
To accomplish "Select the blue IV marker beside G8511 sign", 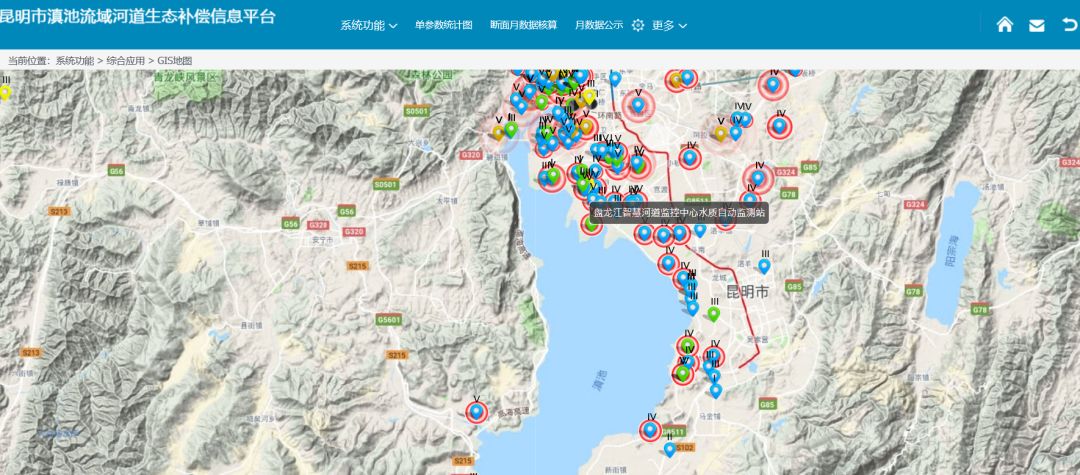I will point(650,430).
